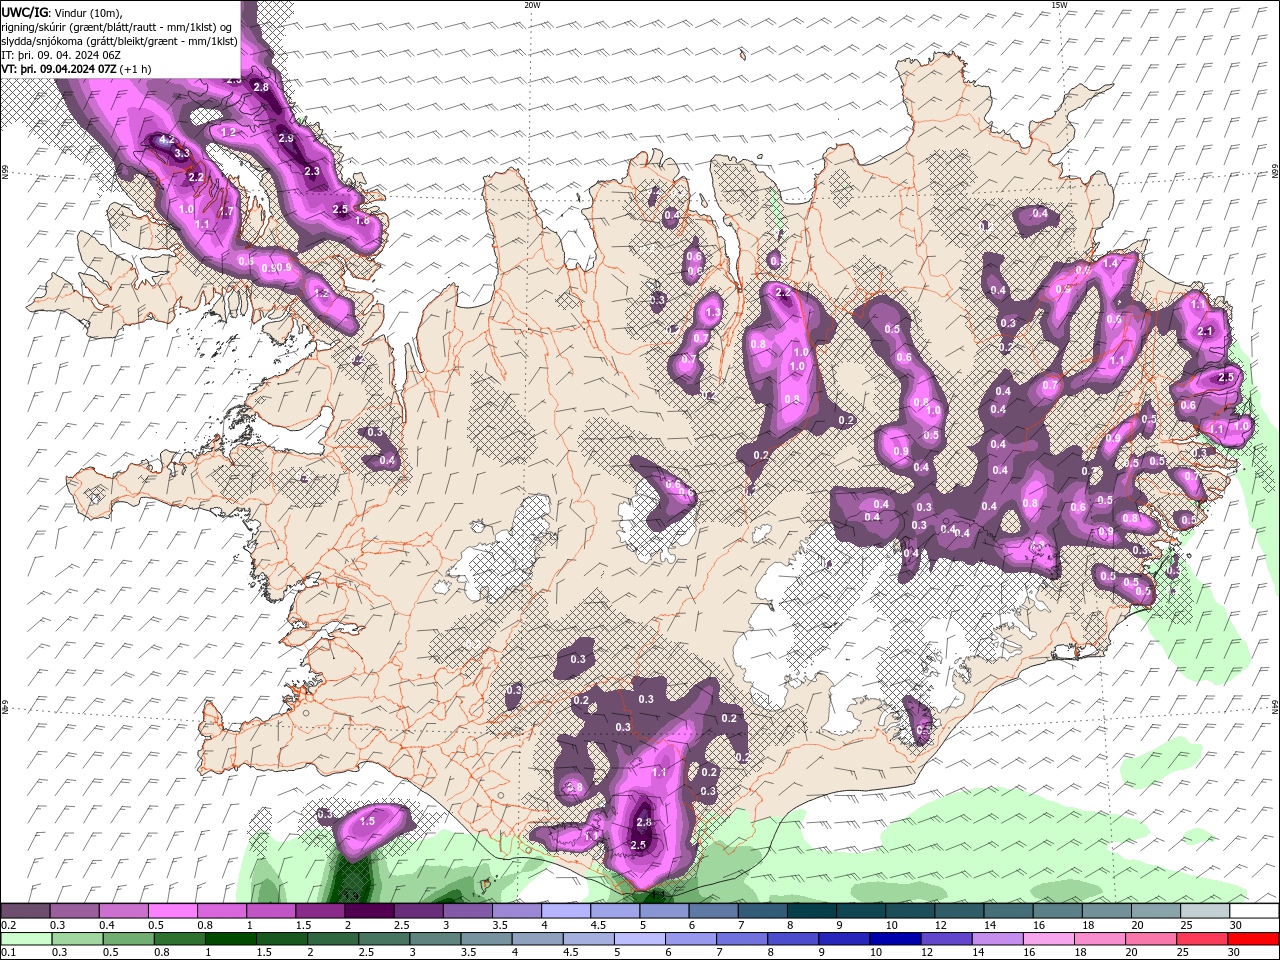Click the 2.3 value in northwest band
Screen dimensions: 1280x960
[312, 172]
